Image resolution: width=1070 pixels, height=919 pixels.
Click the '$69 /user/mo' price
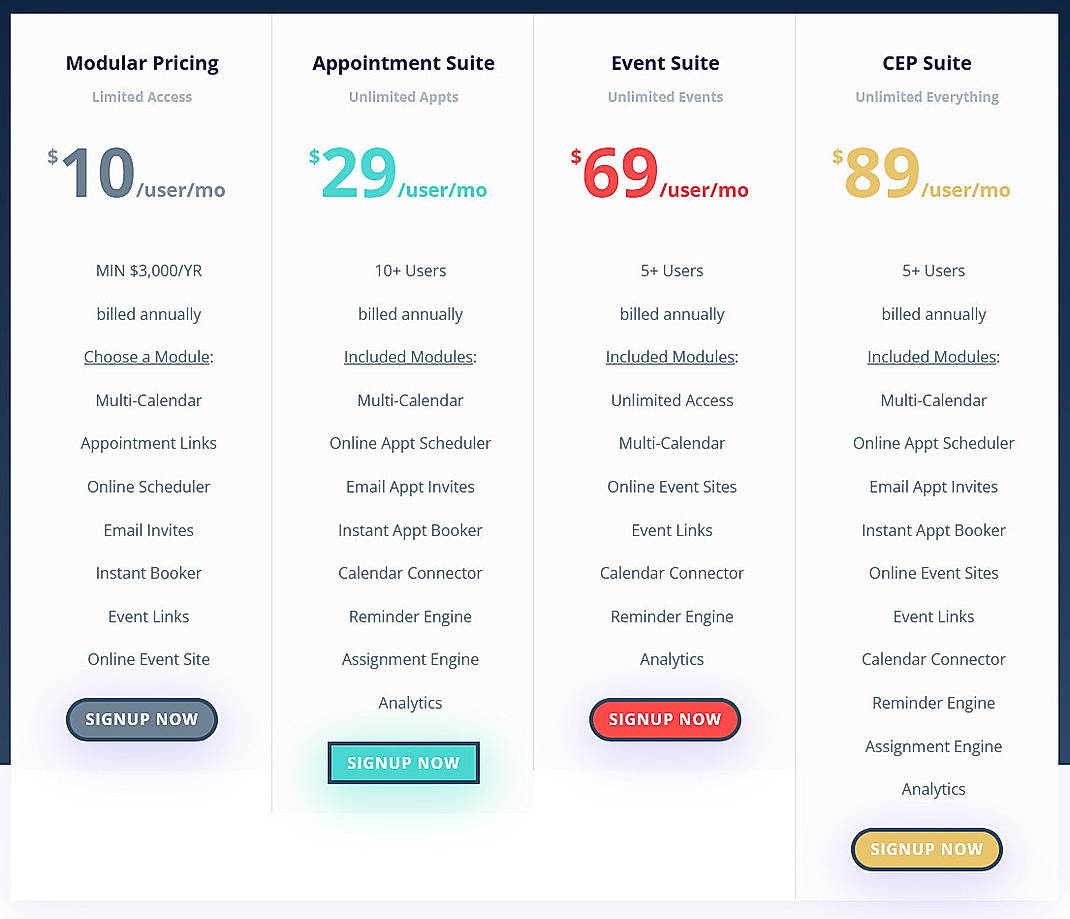[x=660, y=173]
